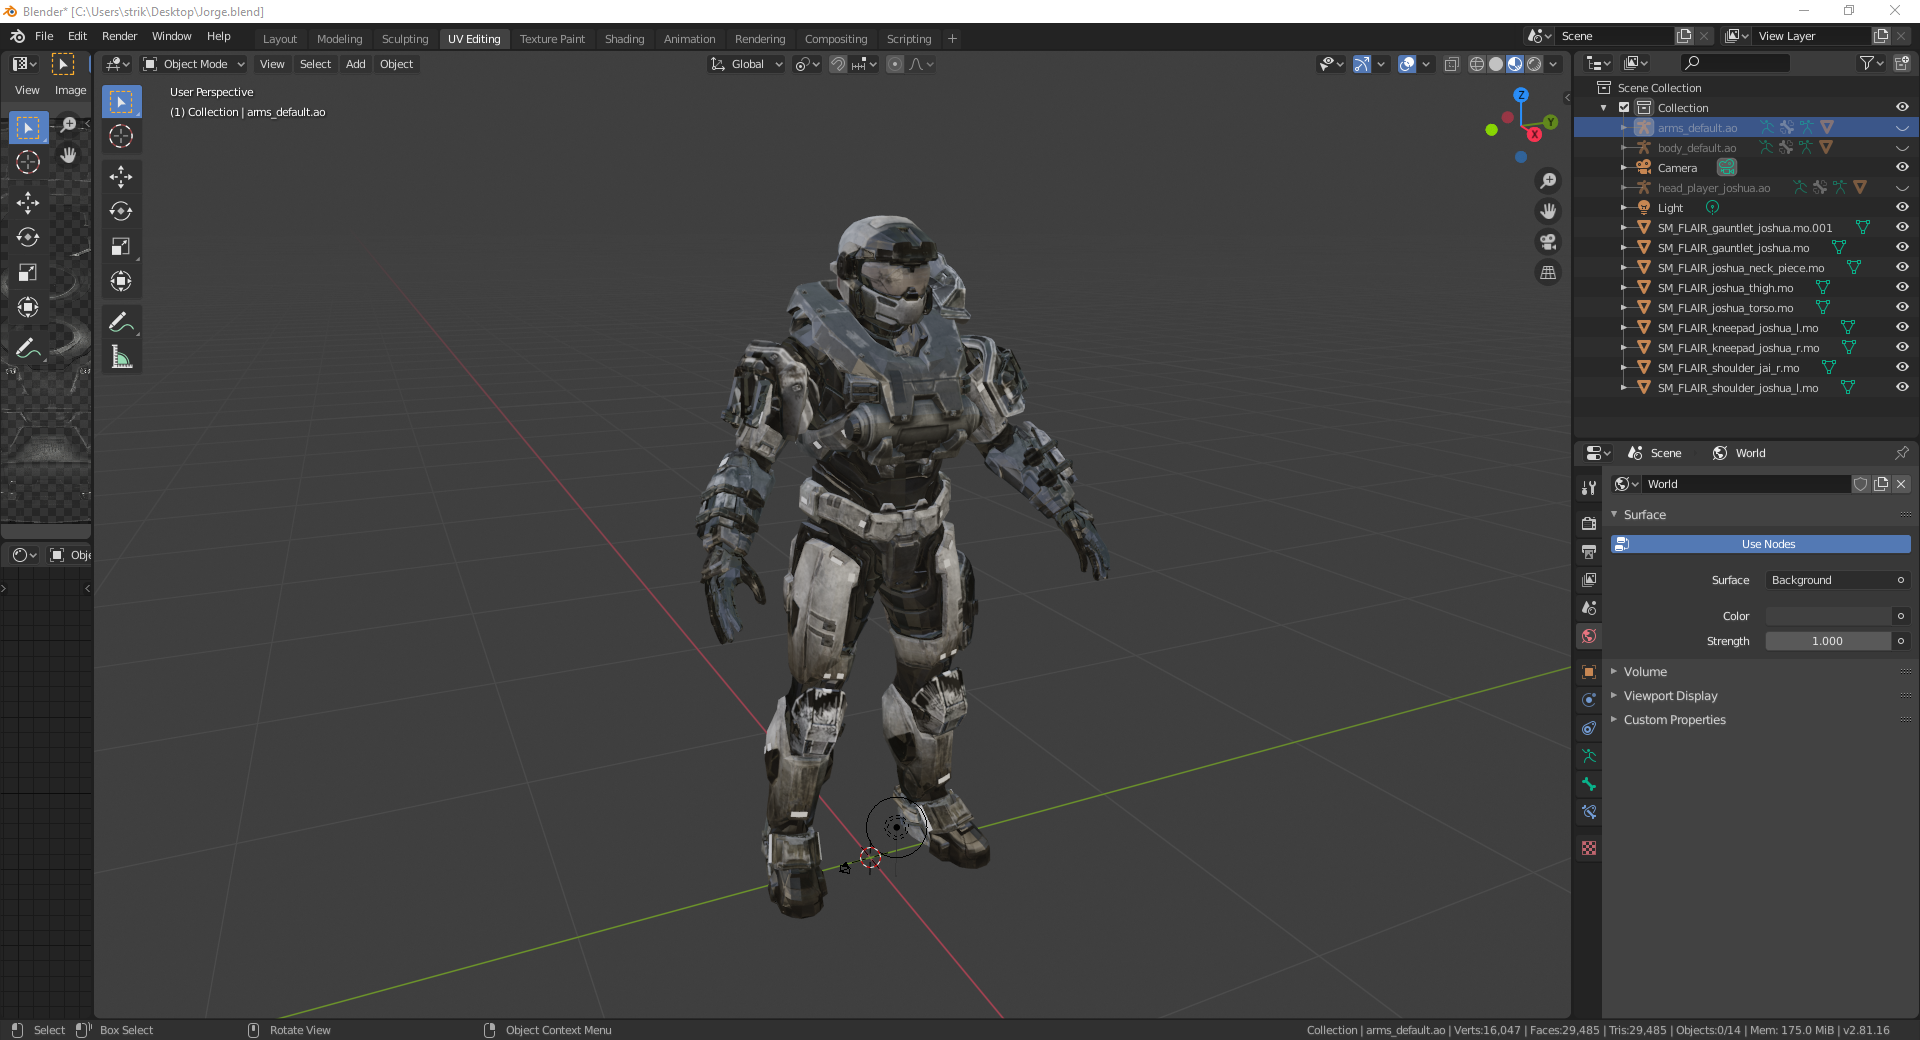Open the Render menu
The width and height of the screenshot is (1920, 1040).
119,36
